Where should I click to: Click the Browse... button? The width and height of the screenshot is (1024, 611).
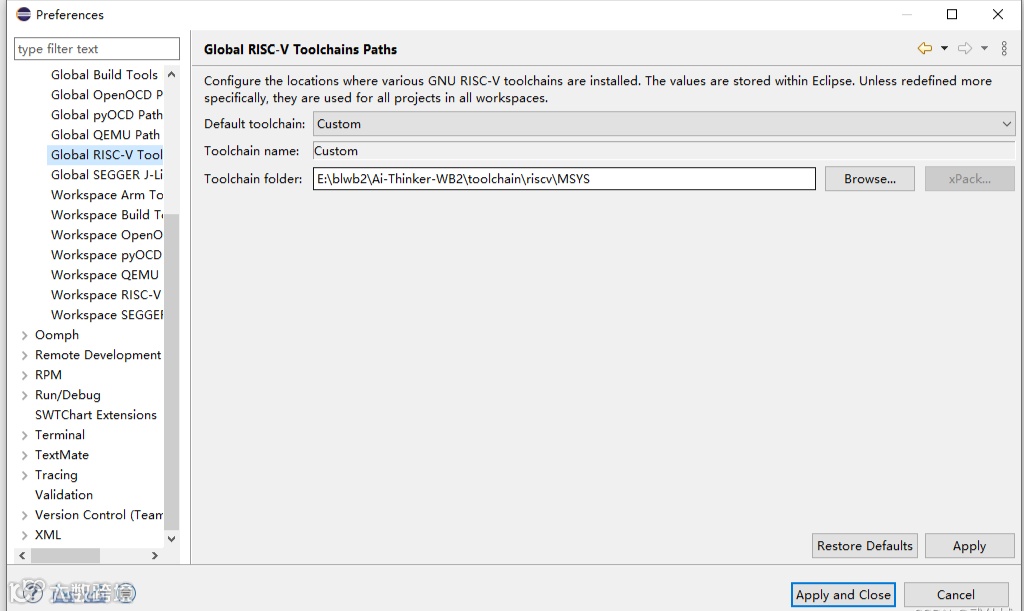tap(870, 179)
